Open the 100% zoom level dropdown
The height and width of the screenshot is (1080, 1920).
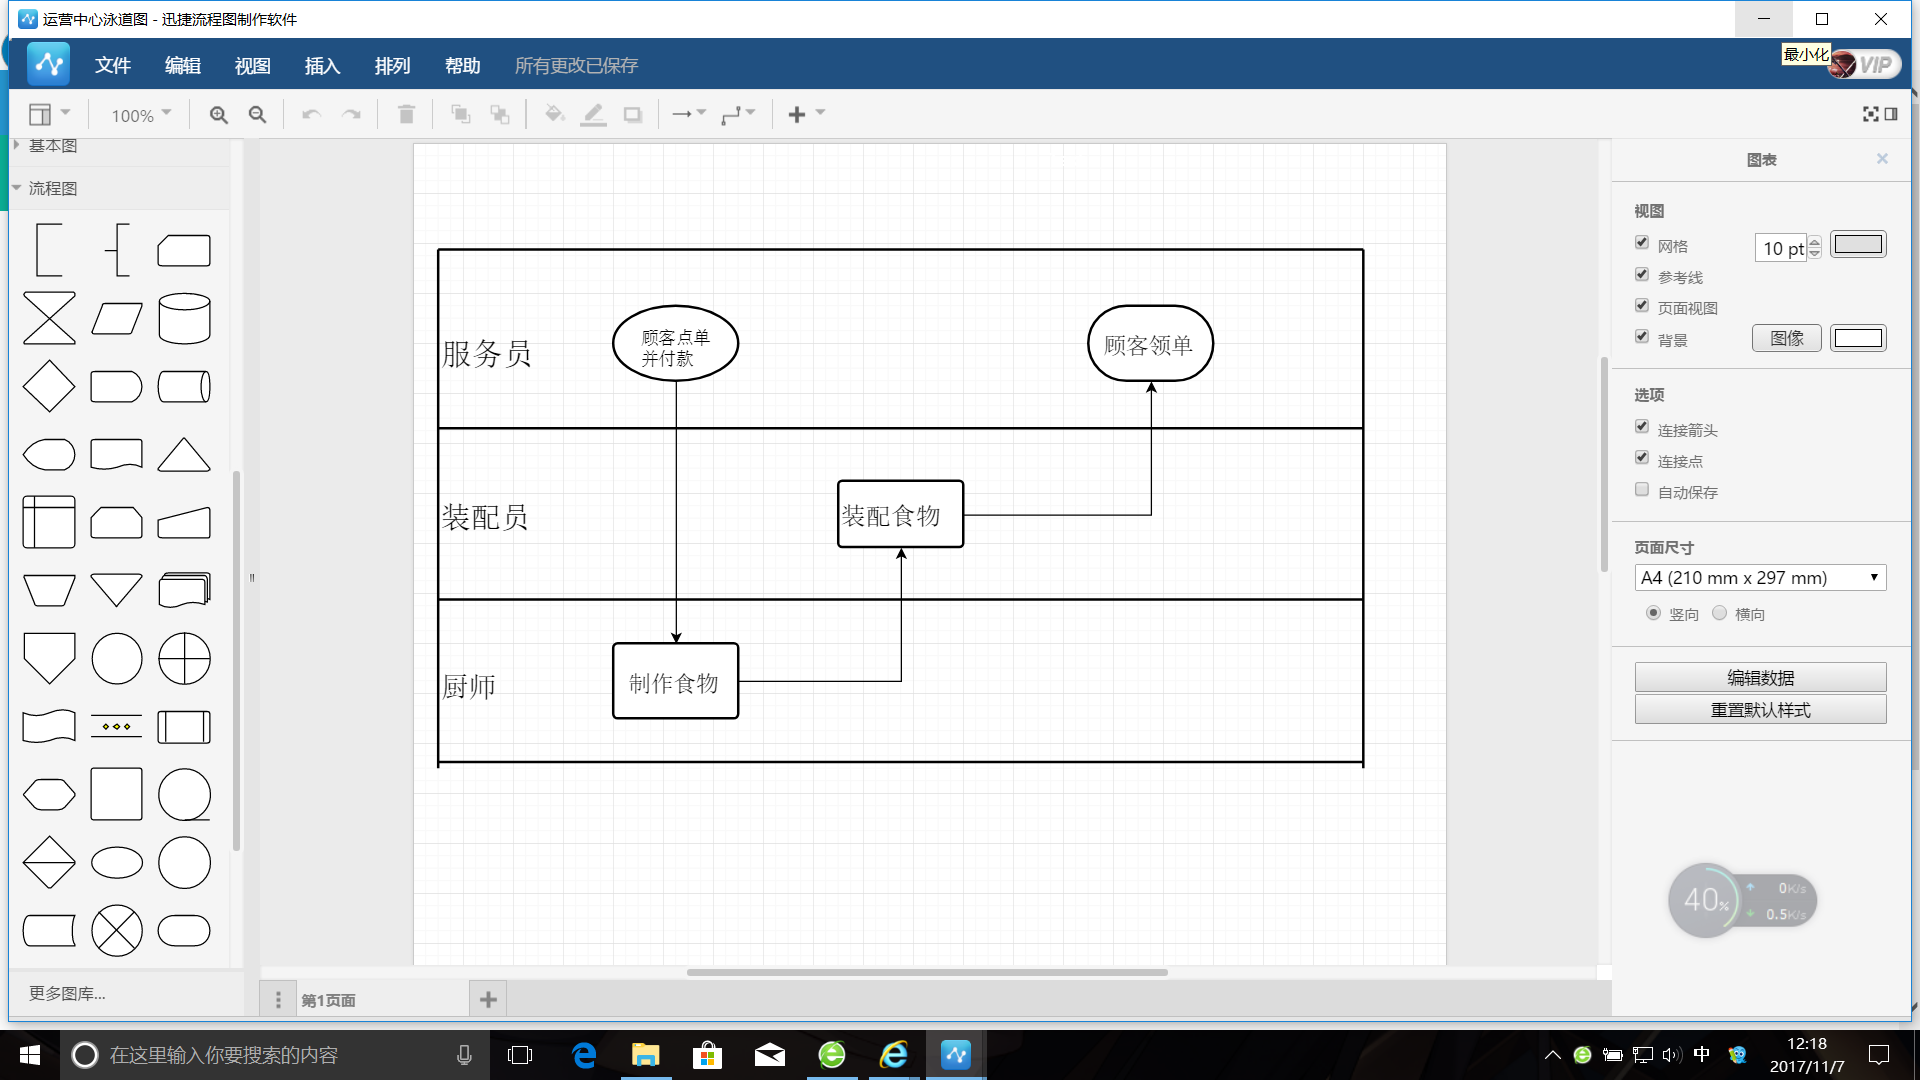click(x=141, y=115)
